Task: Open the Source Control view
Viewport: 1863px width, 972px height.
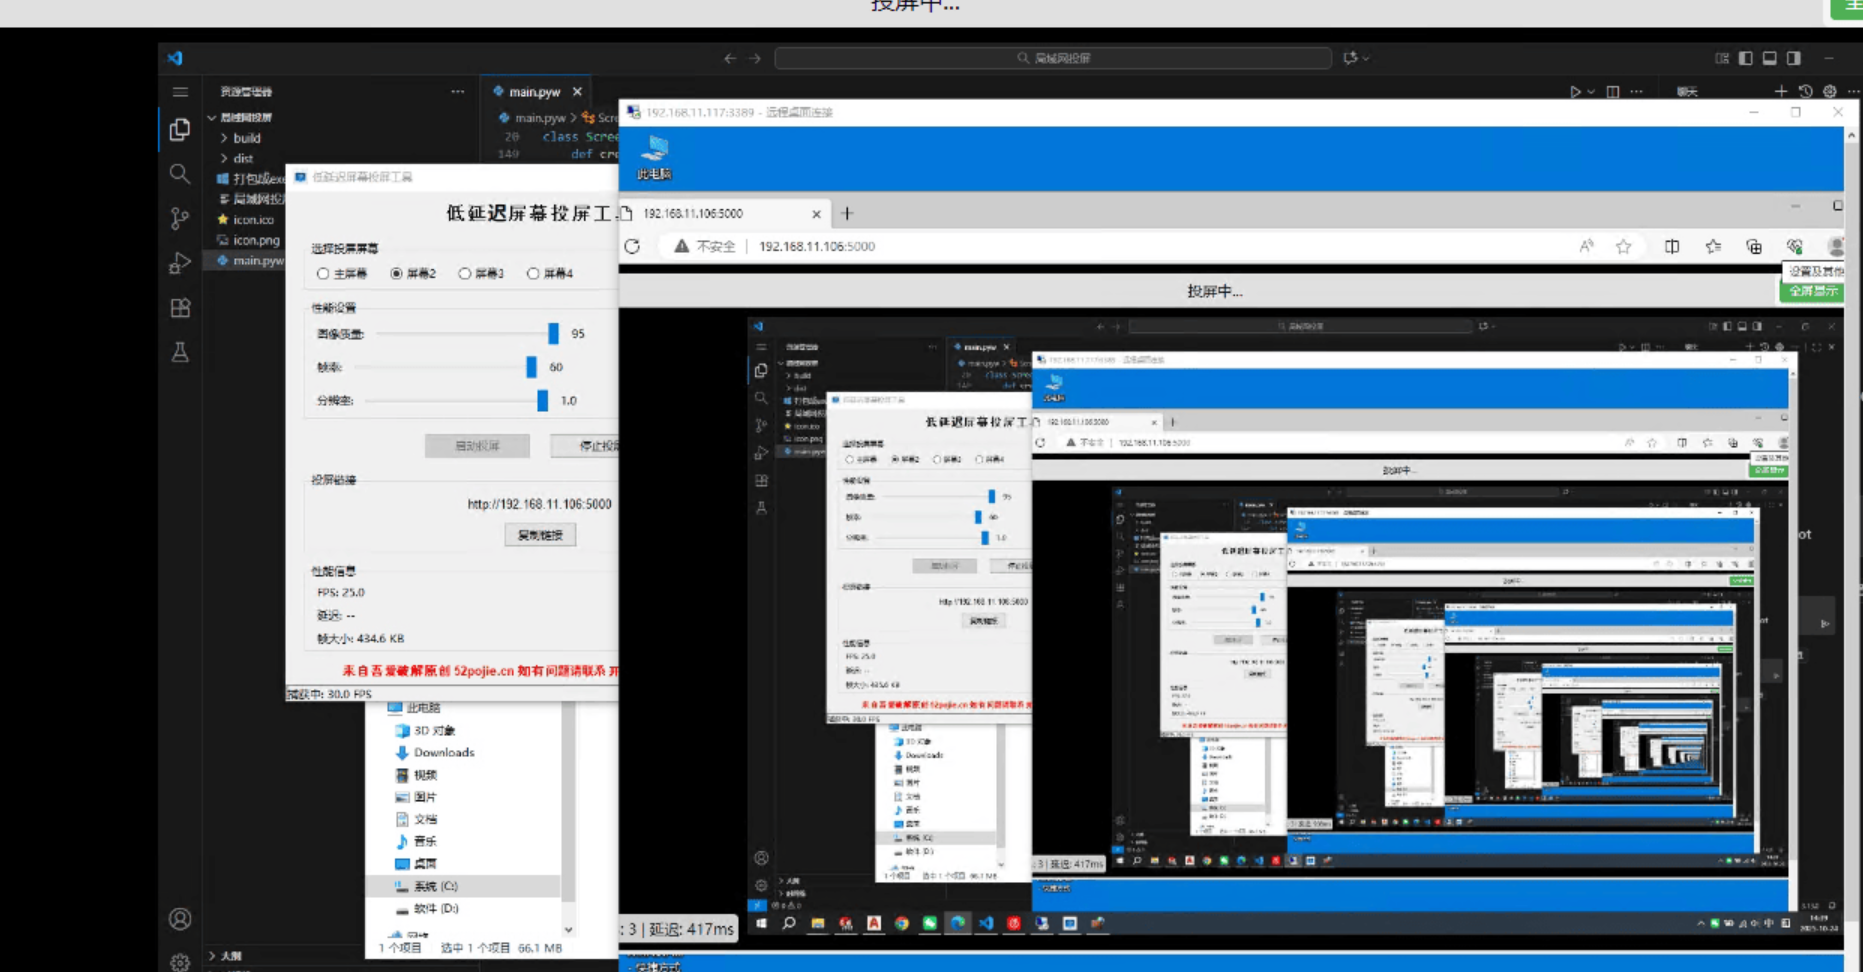Action: pyautogui.click(x=180, y=218)
